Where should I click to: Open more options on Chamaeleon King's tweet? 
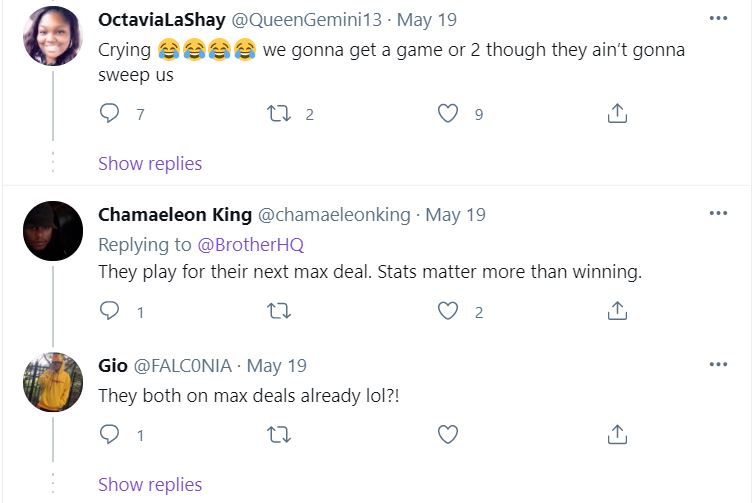tap(718, 214)
